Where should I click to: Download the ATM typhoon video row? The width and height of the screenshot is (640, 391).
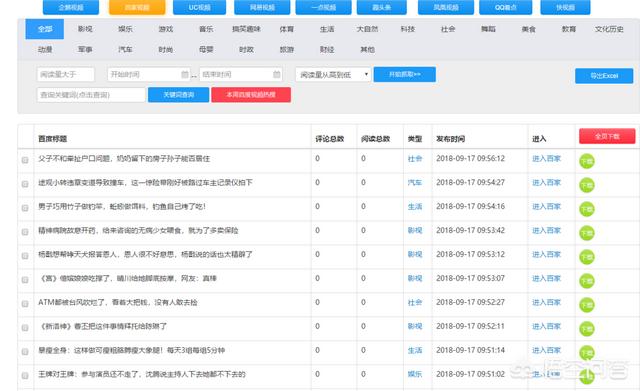(587, 305)
